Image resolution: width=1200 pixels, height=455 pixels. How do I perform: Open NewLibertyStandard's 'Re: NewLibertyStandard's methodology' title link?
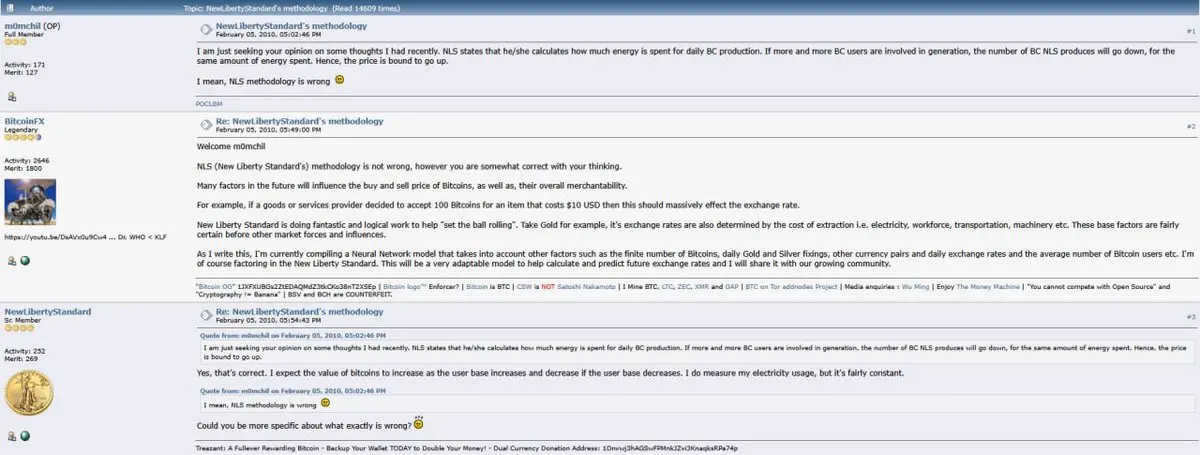tap(299, 312)
